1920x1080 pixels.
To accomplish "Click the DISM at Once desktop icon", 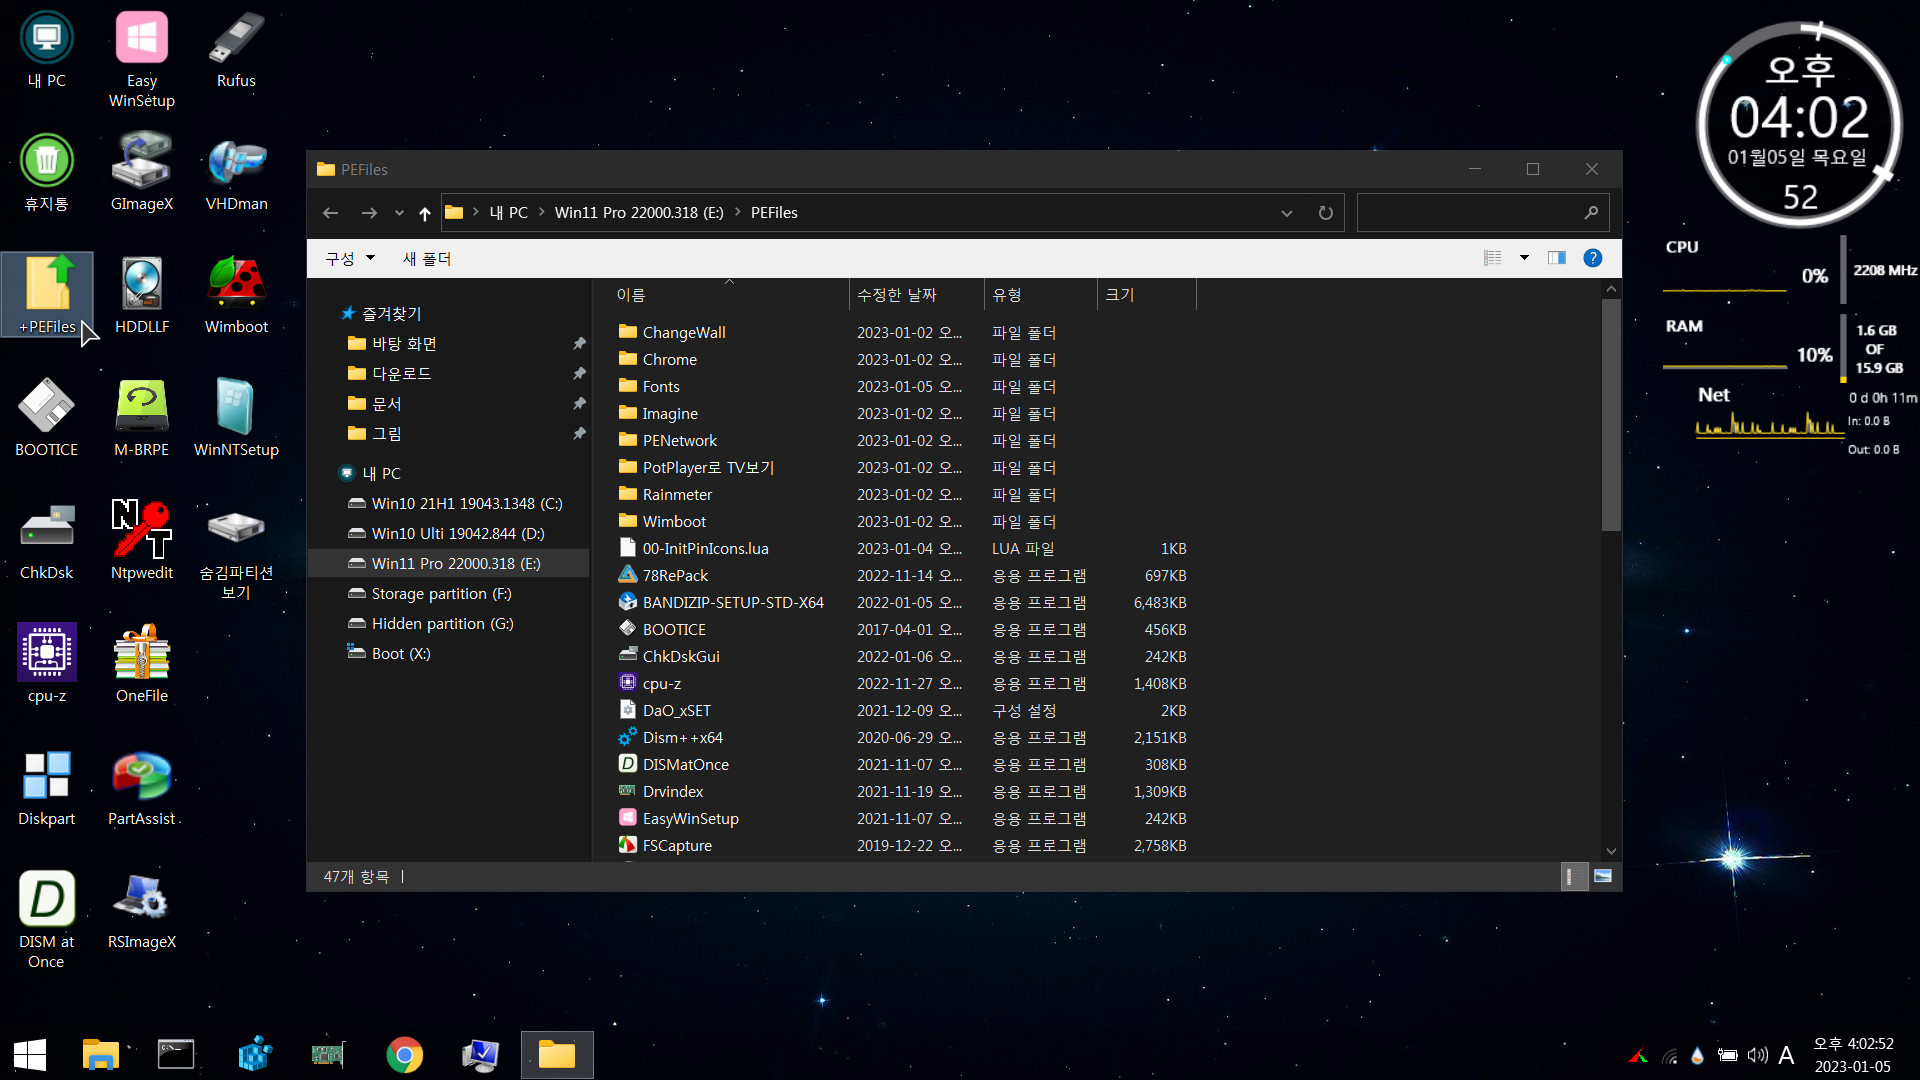I will coord(46,920).
